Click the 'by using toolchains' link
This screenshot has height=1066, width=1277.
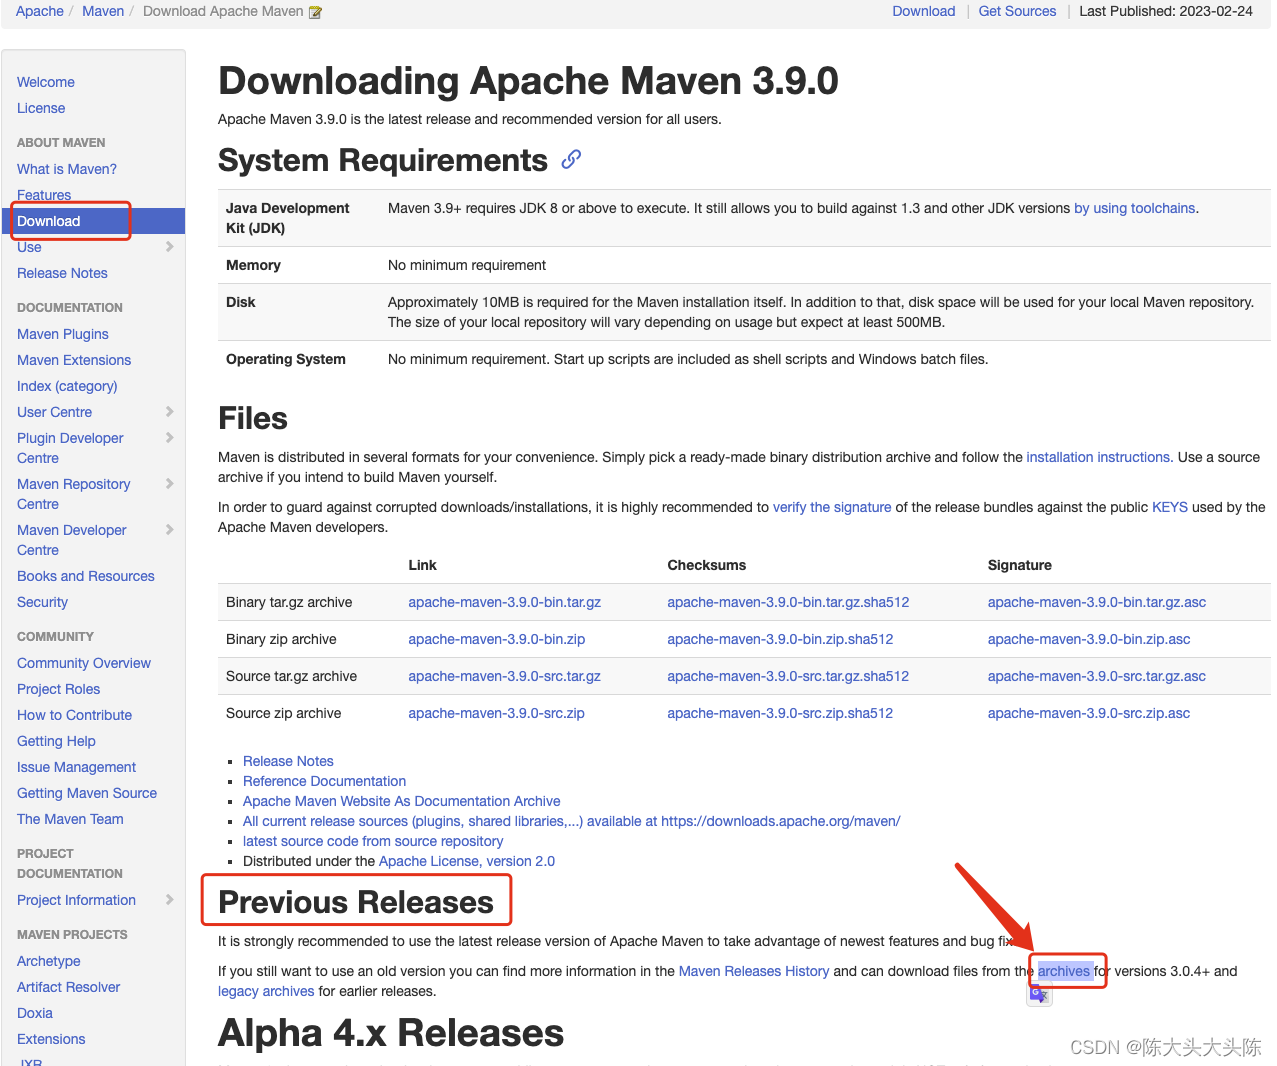1135,208
